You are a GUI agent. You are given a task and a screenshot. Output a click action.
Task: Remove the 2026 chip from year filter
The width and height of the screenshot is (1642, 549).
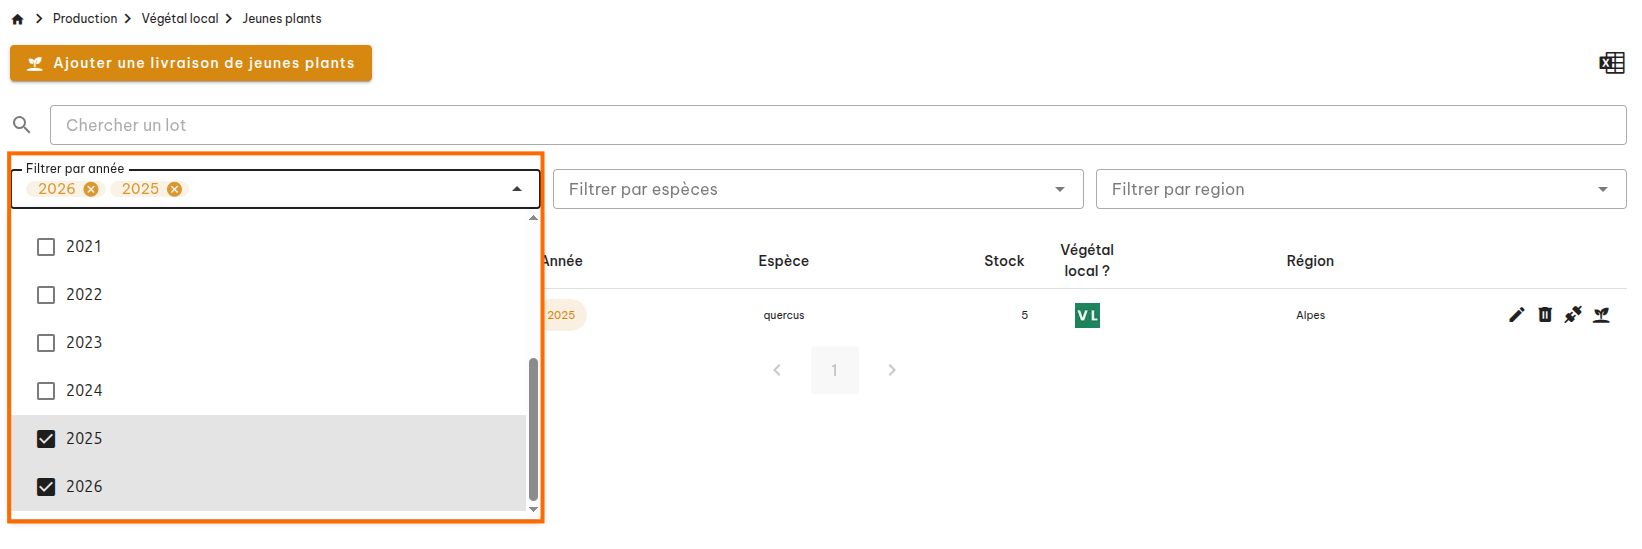coord(91,189)
